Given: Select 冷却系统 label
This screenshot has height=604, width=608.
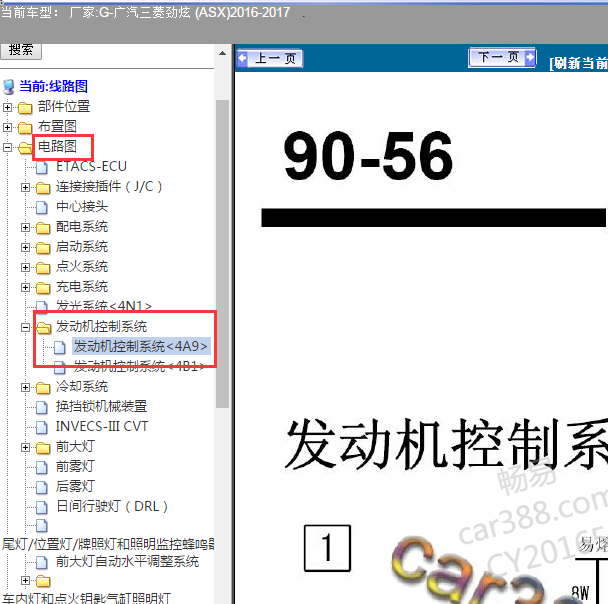Looking at the screenshot, I should point(82,387).
